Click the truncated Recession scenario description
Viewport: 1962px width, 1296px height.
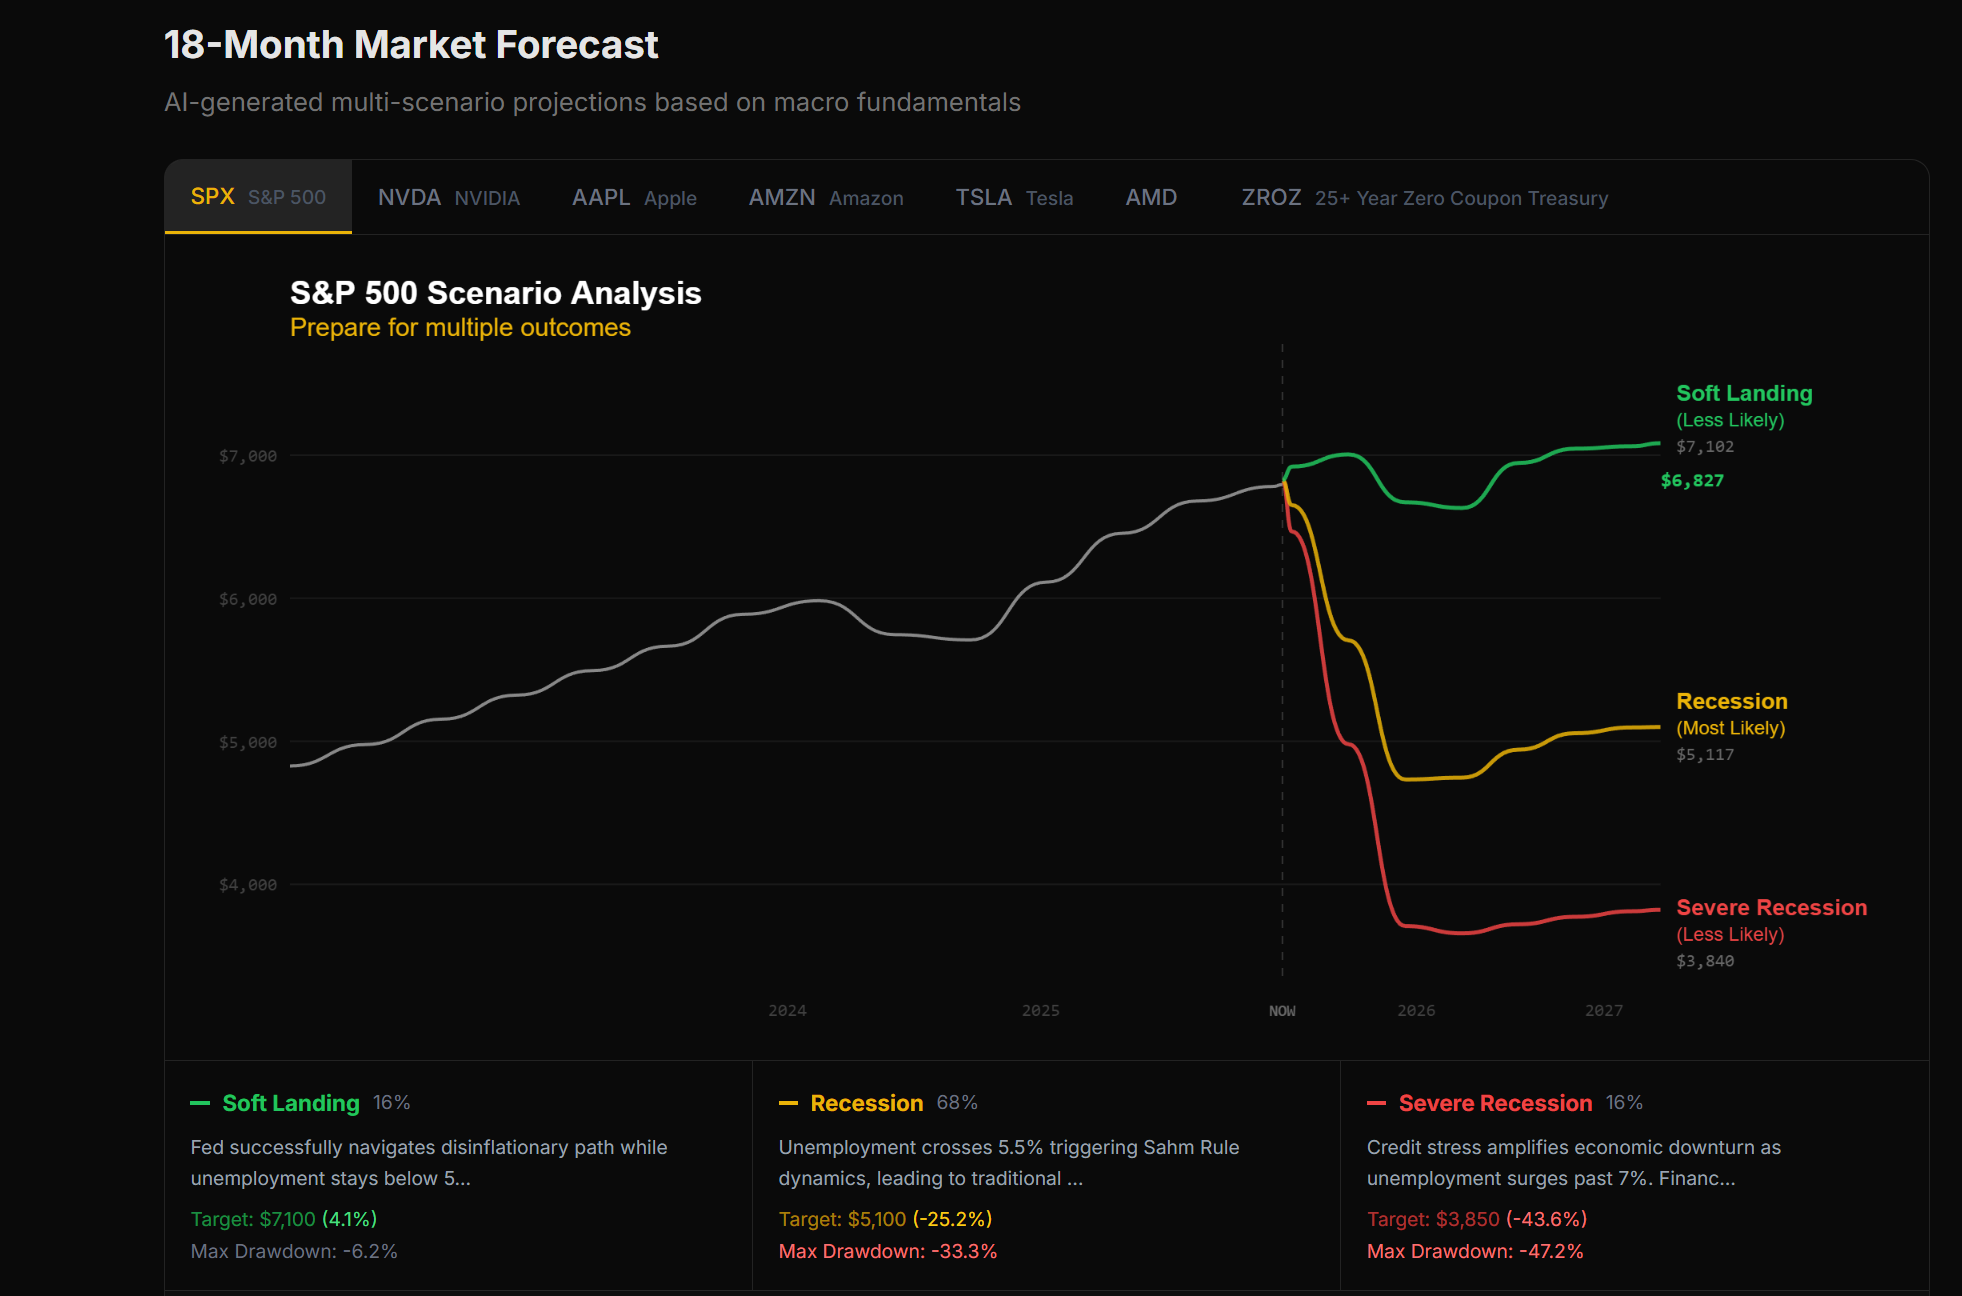(x=1008, y=1162)
